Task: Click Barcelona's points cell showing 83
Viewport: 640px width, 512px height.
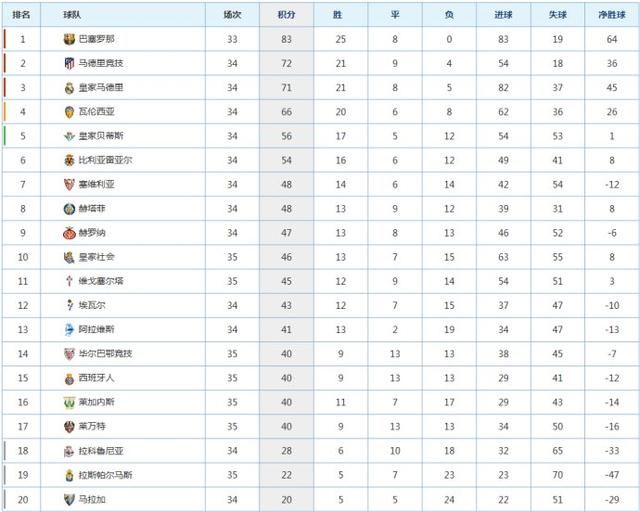Action: [286, 39]
